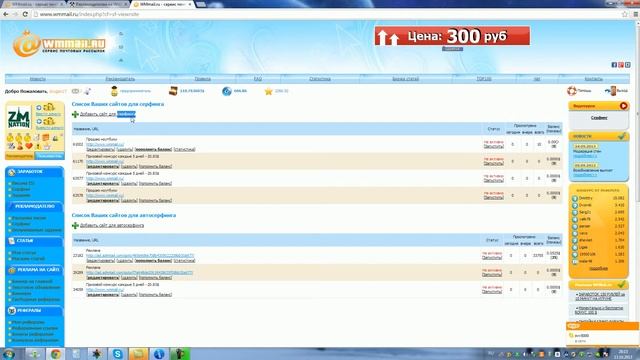
Task: Select the blue tab under the ZM Nation avatar
Action: pyautogui.click(x=49, y=156)
